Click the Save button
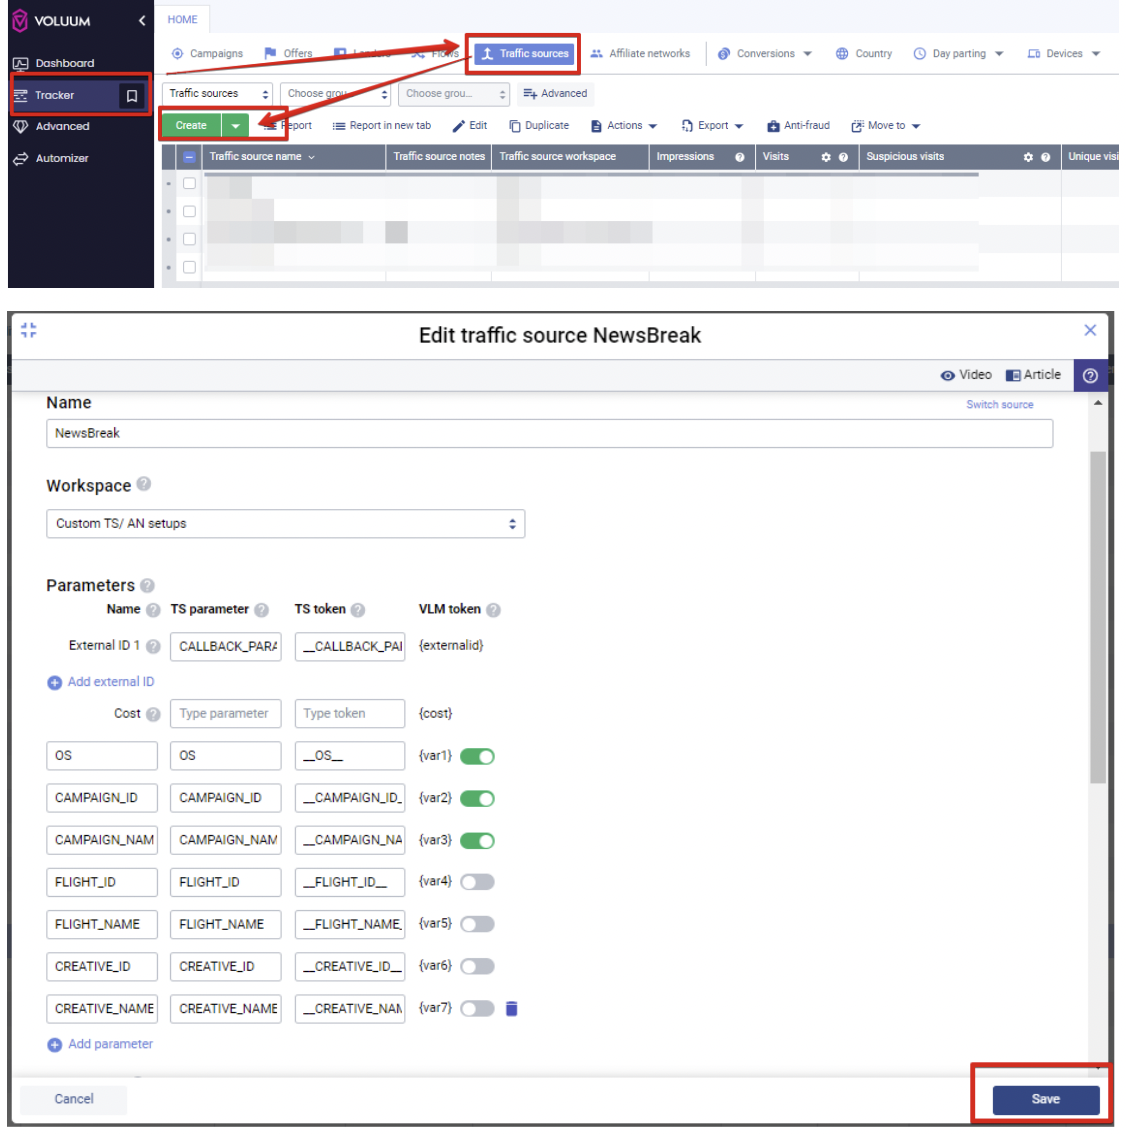 pyautogui.click(x=1046, y=1100)
